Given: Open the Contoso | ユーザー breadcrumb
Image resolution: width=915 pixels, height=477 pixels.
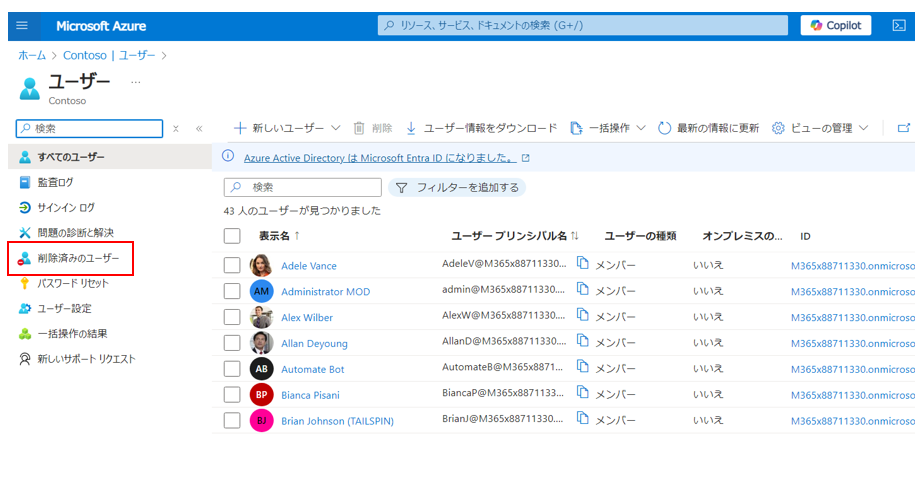Looking at the screenshot, I should 109,55.
